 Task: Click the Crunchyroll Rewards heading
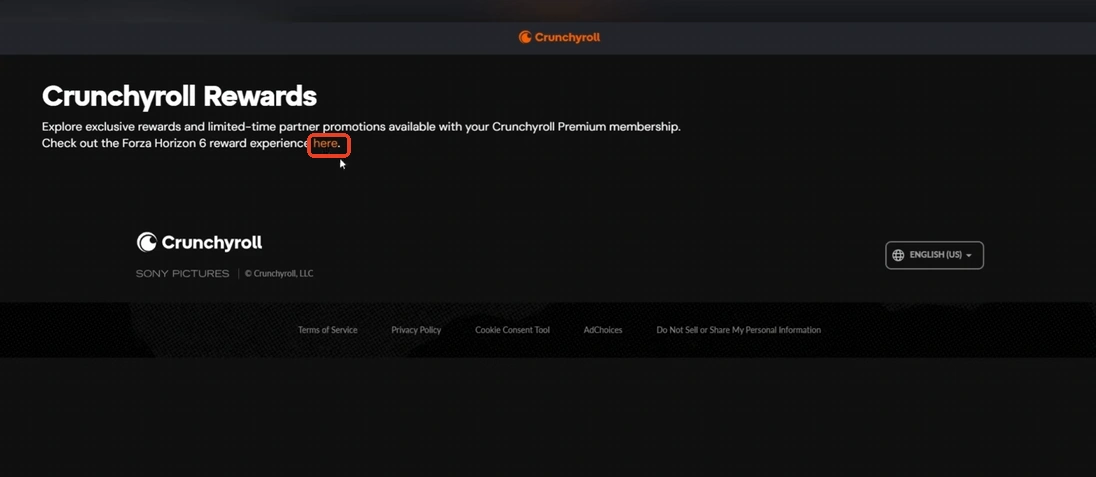point(180,96)
